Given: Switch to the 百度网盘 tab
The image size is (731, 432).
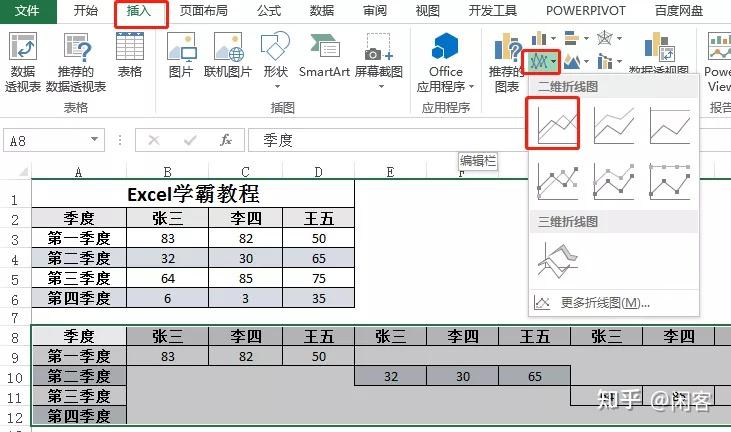Looking at the screenshot, I should click(x=679, y=11).
